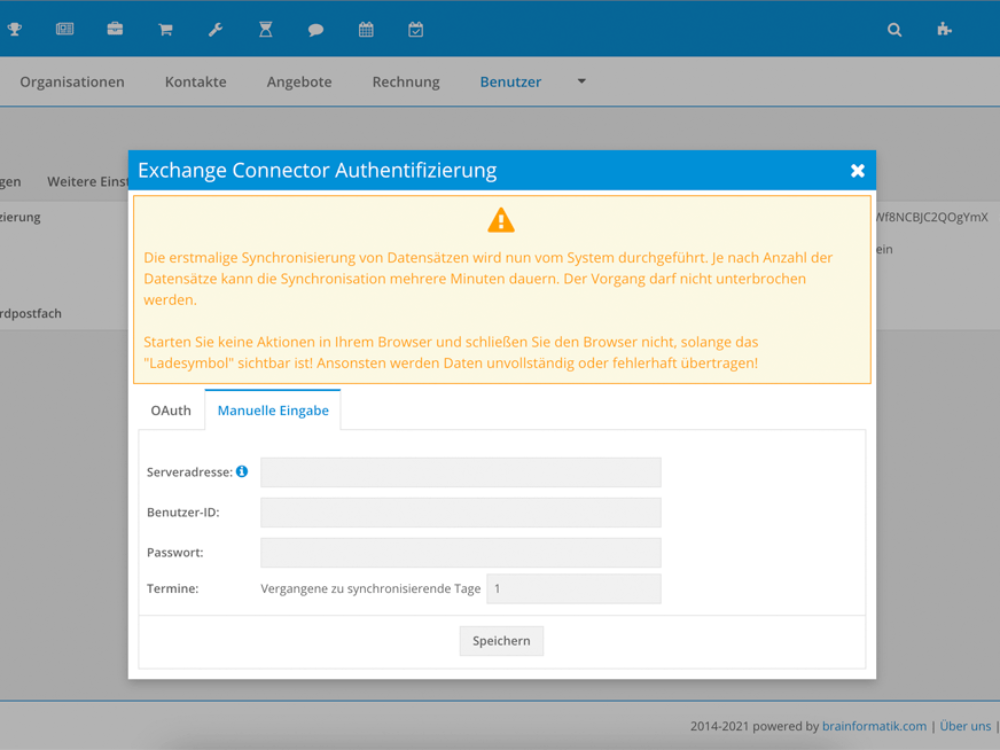
Task: Select the Manuelle Eingabe tab
Action: pos(273,410)
